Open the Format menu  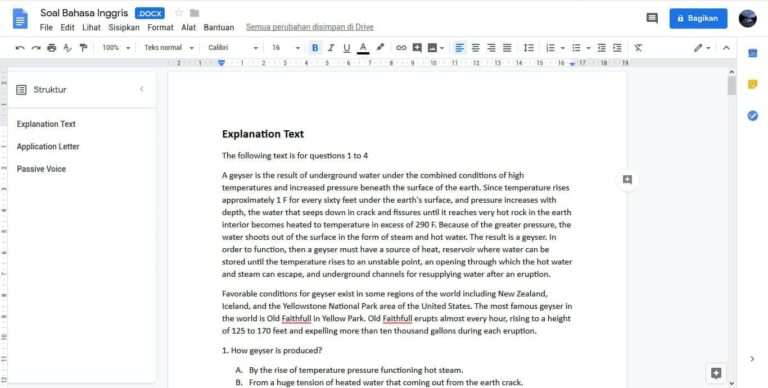tap(160, 27)
